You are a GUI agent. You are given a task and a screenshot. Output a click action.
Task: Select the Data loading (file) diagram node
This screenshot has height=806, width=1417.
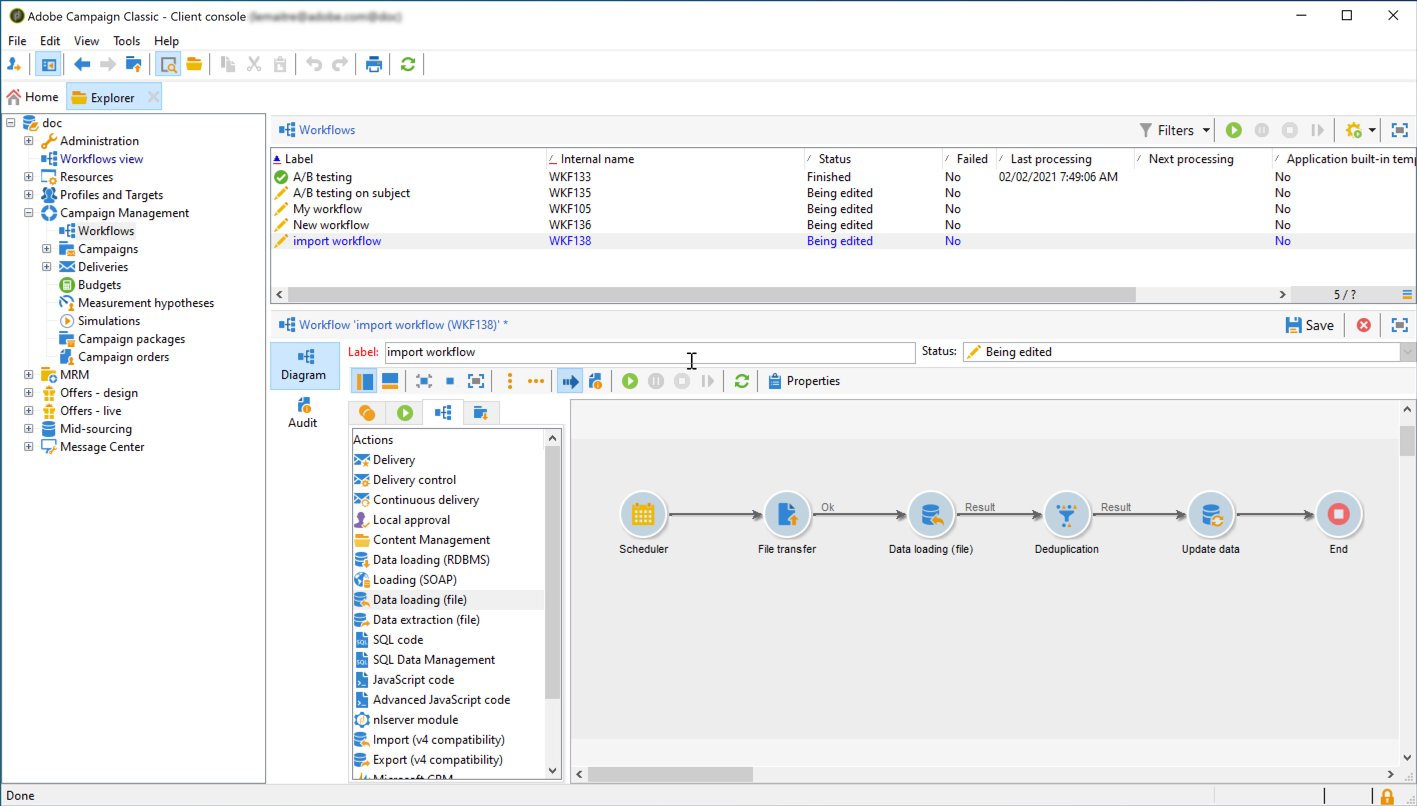(x=931, y=515)
